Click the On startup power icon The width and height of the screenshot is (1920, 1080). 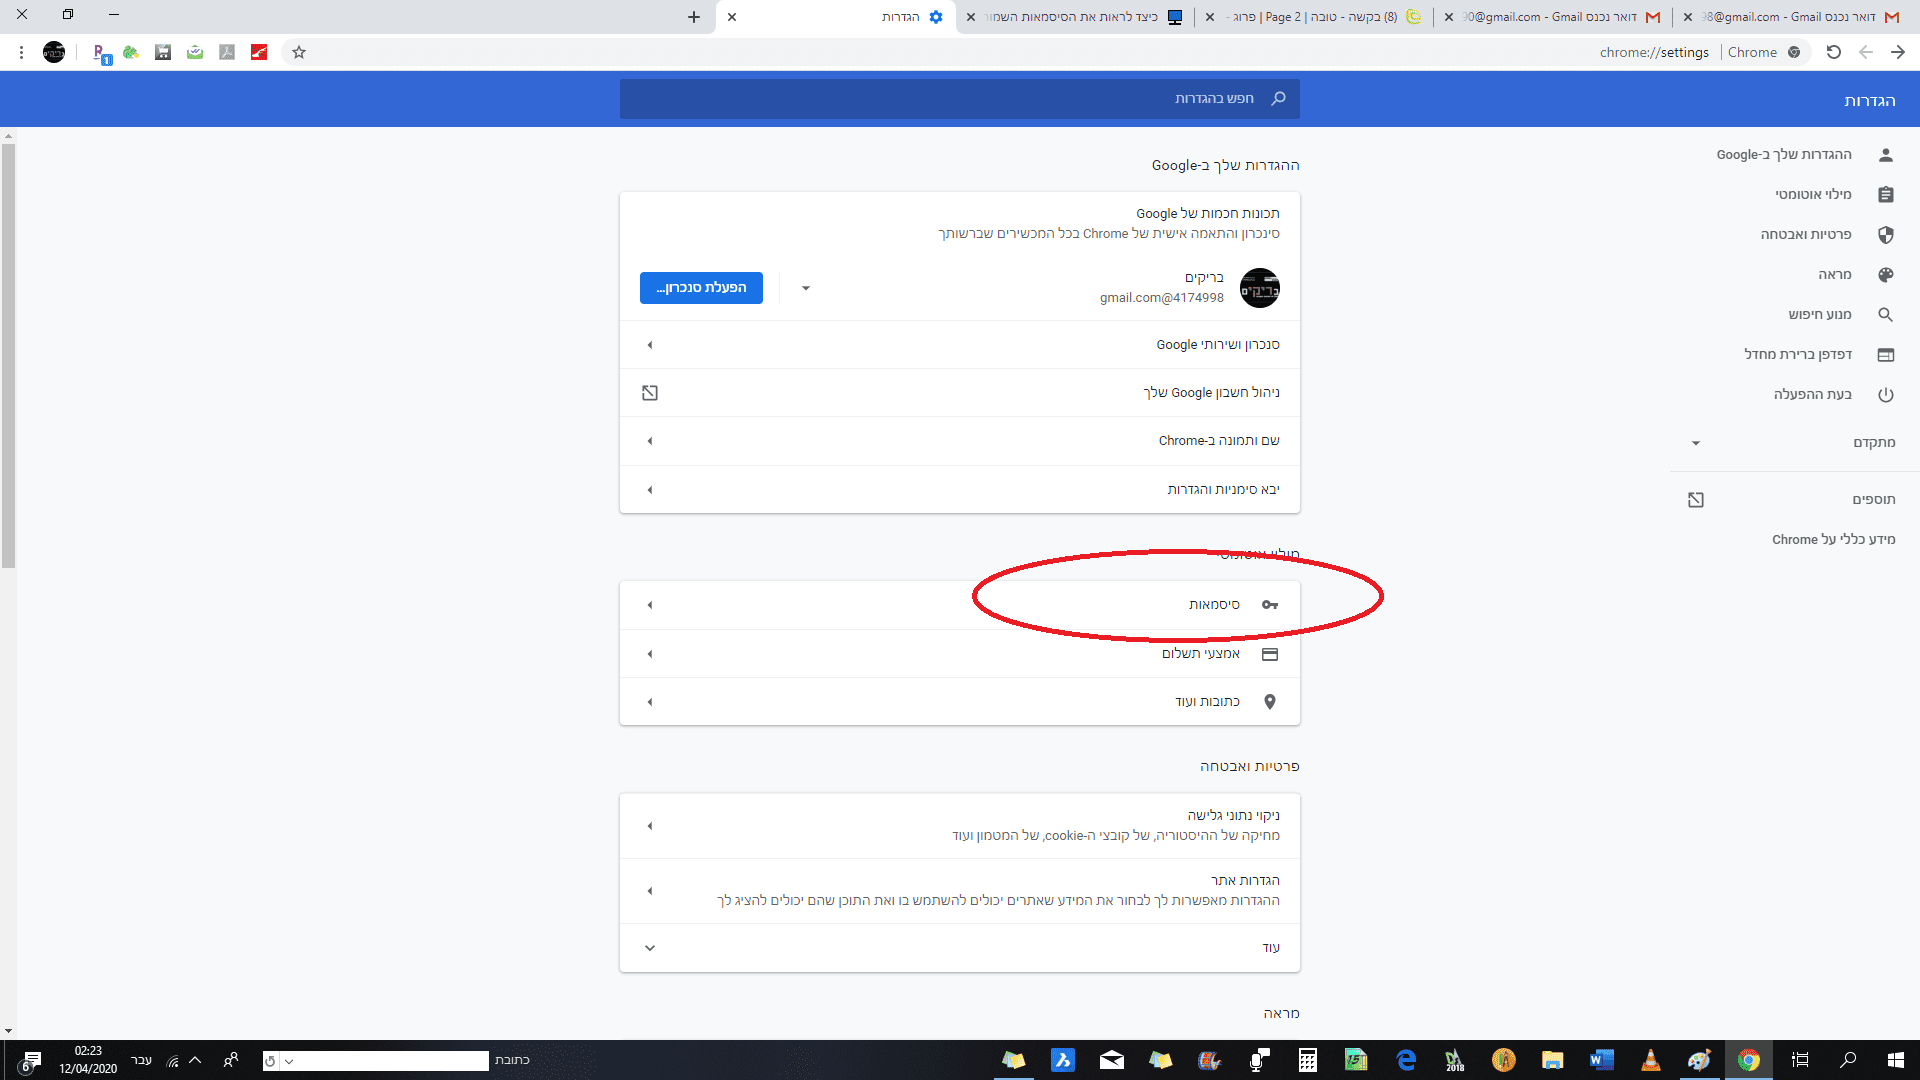coord(1885,395)
